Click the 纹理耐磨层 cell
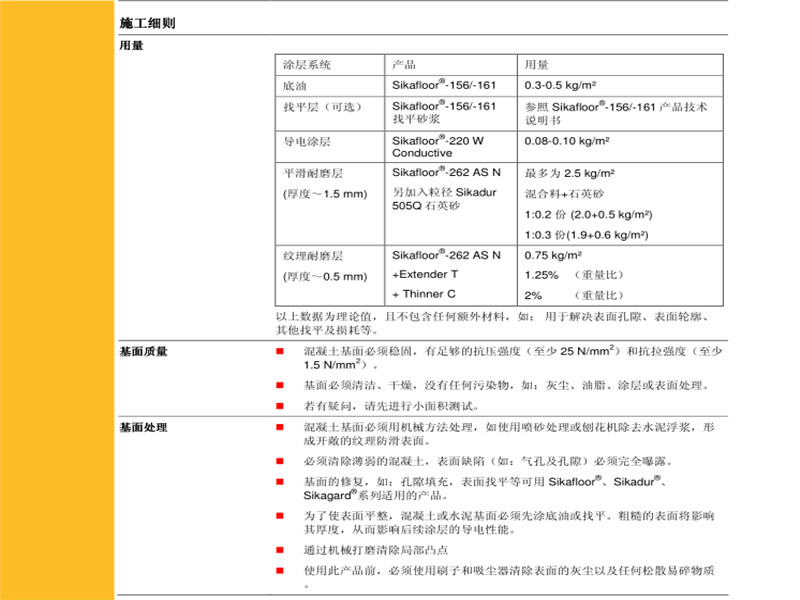The image size is (800, 600). pyautogui.click(x=313, y=256)
